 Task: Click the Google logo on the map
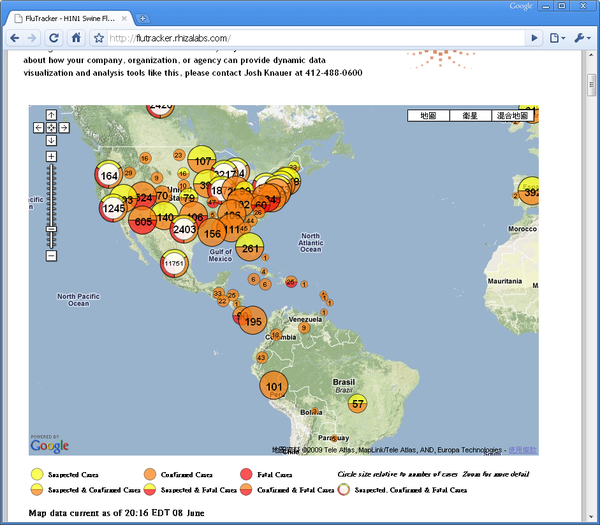tap(49, 445)
